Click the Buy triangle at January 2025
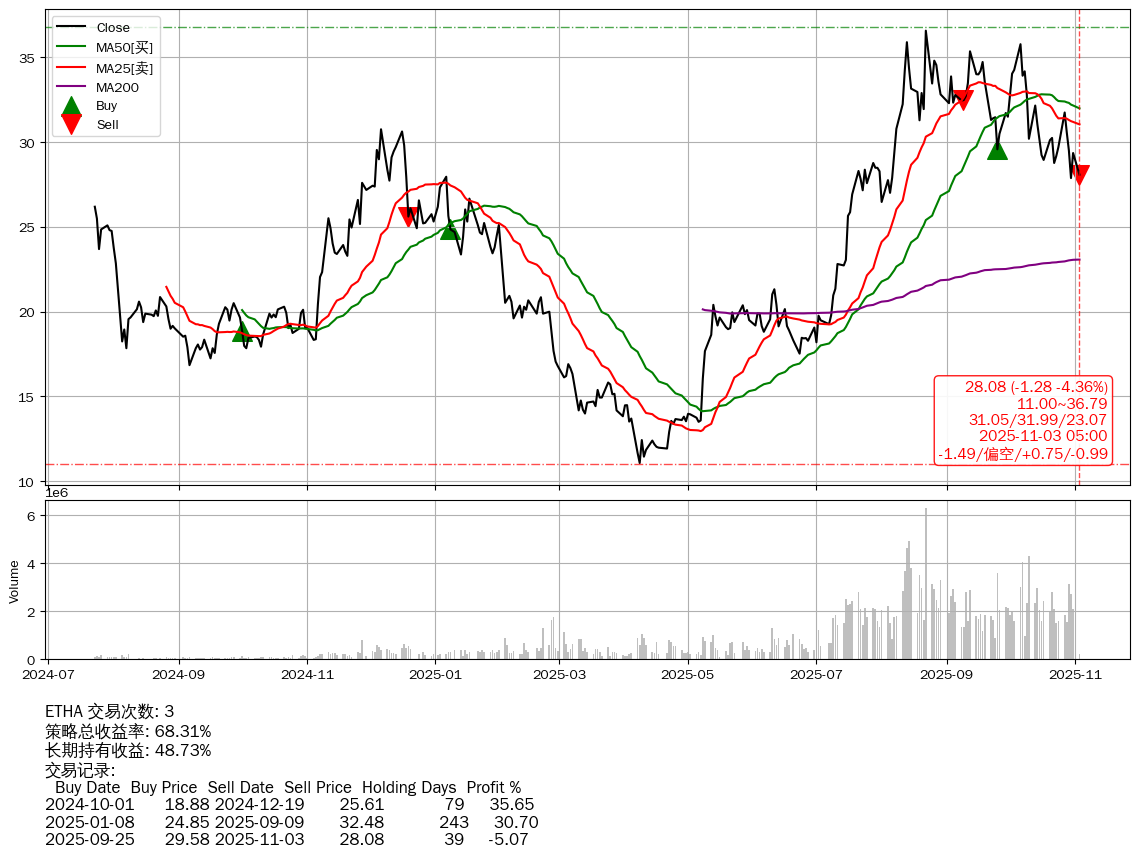 point(450,230)
